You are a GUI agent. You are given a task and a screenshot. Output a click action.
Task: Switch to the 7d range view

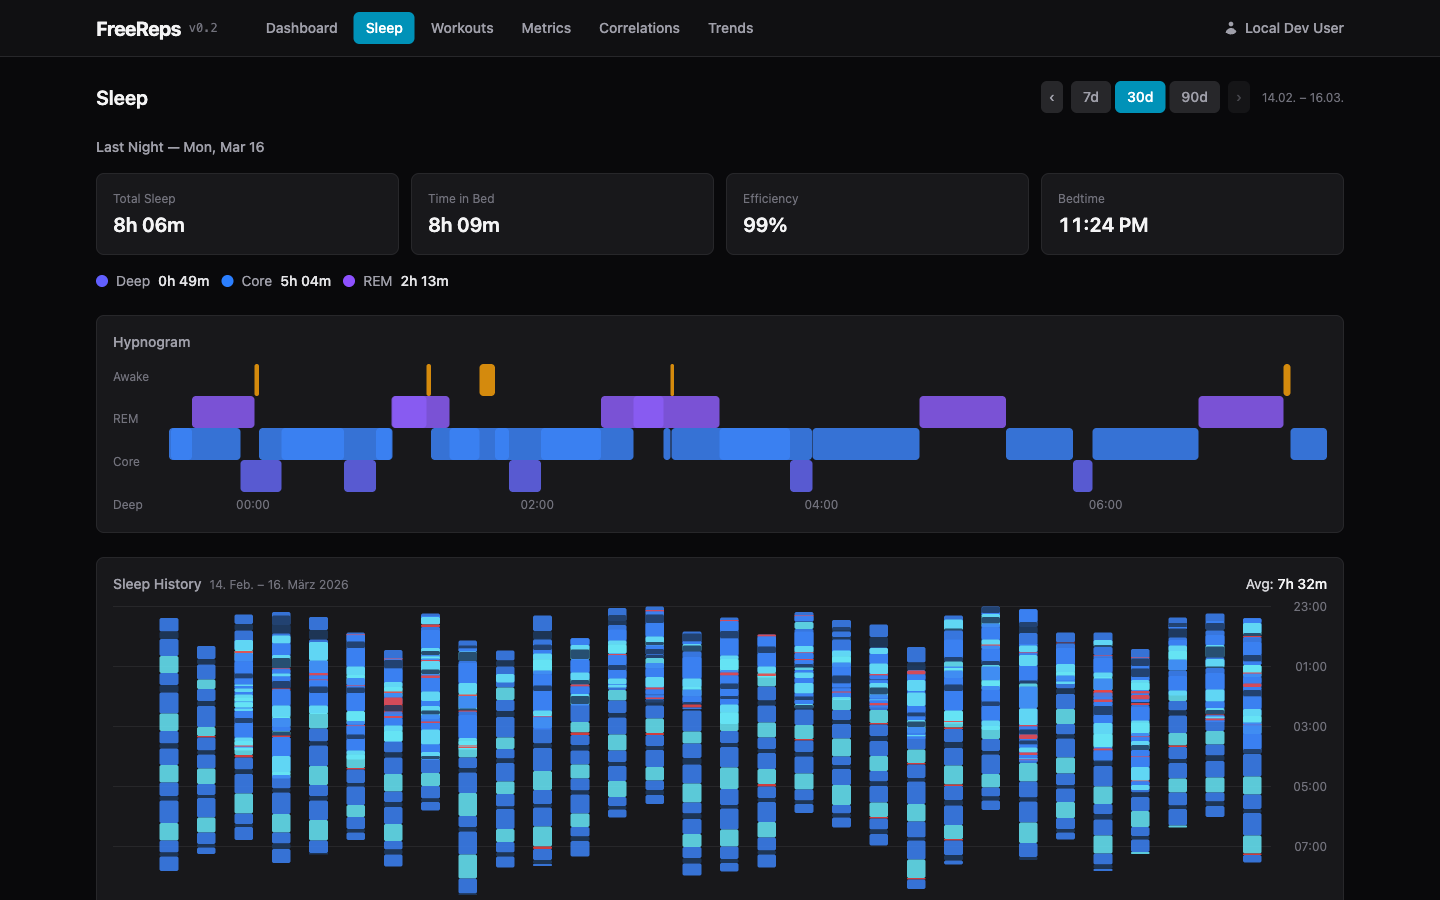pos(1090,97)
